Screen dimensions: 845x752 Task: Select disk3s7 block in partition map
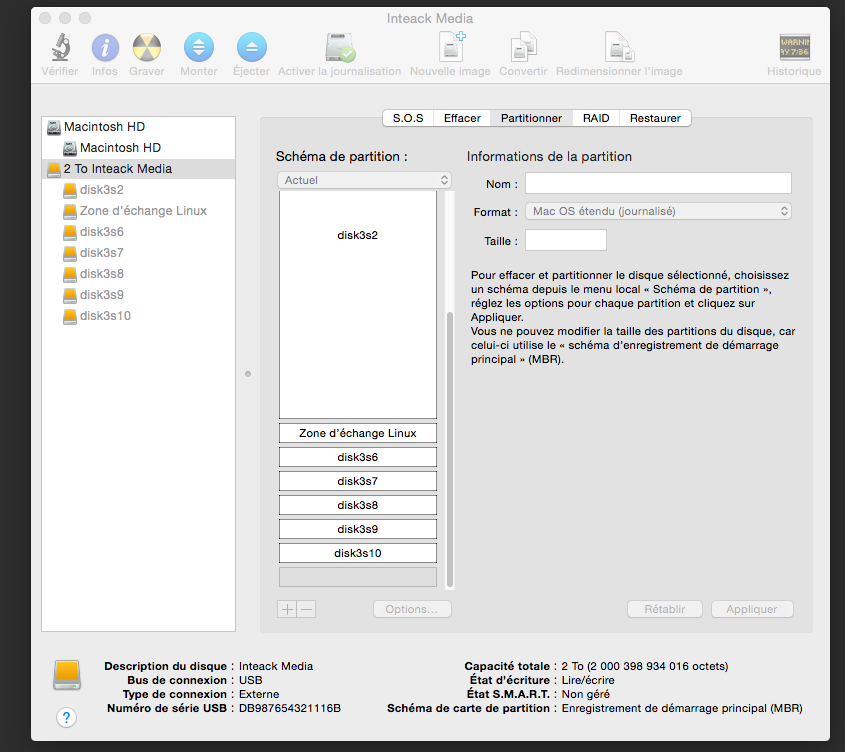[358, 481]
